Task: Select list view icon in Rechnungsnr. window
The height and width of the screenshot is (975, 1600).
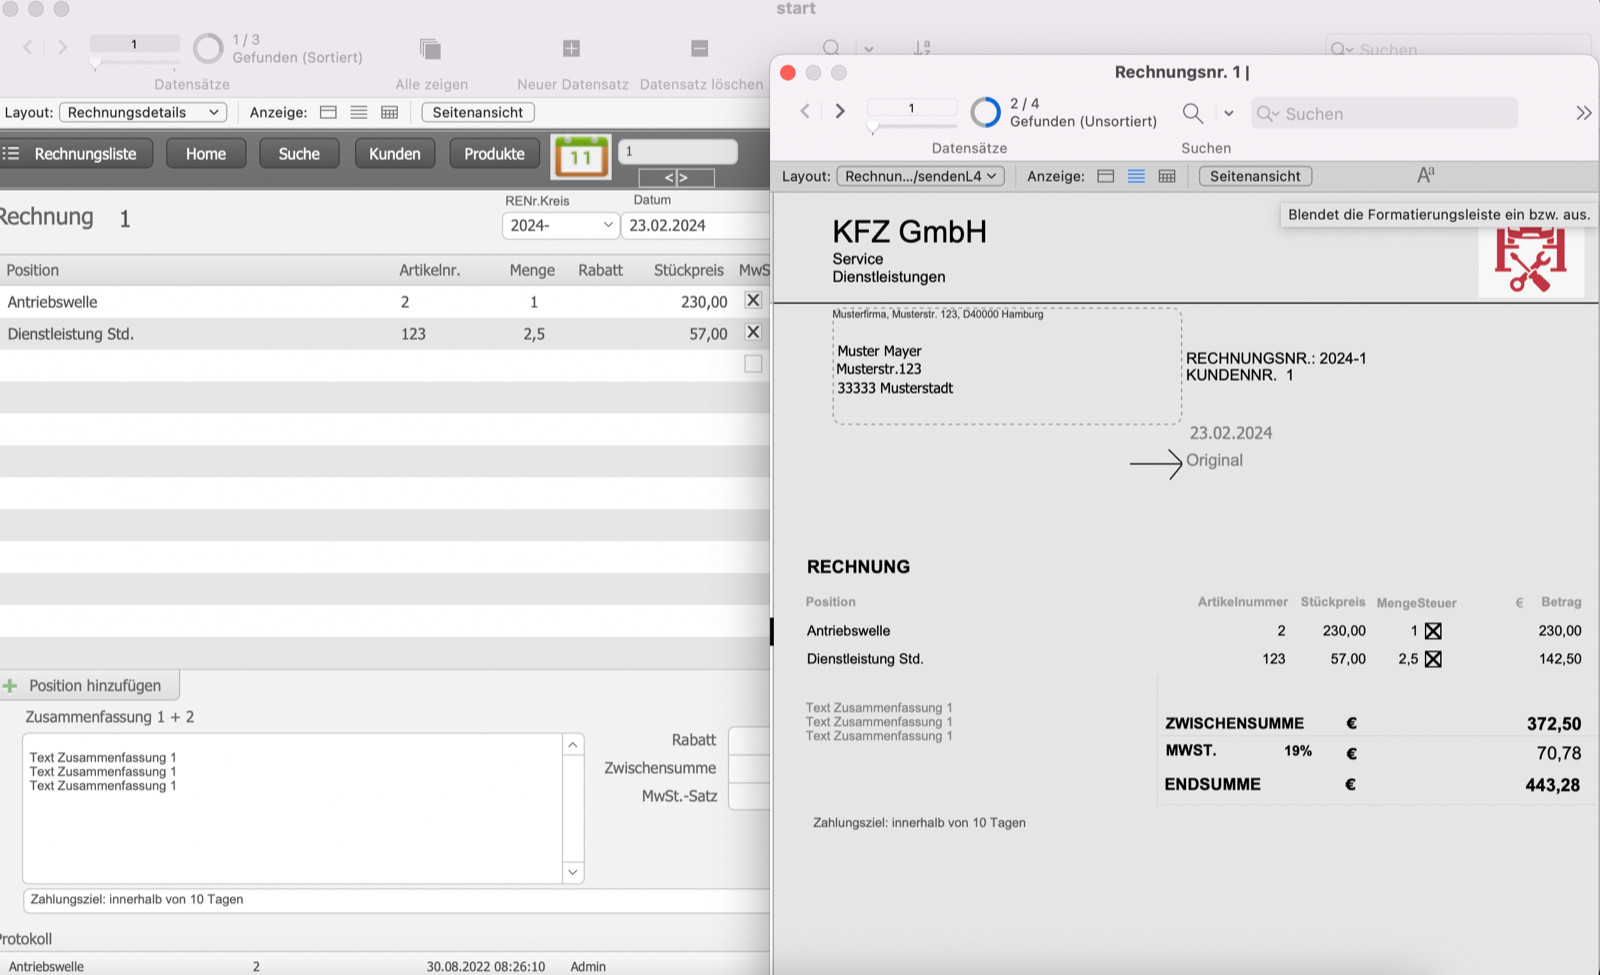Action: (1136, 176)
